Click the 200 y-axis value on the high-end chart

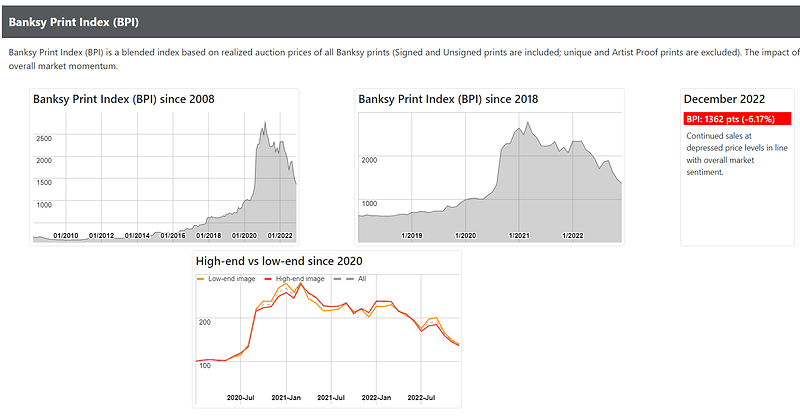[205, 322]
